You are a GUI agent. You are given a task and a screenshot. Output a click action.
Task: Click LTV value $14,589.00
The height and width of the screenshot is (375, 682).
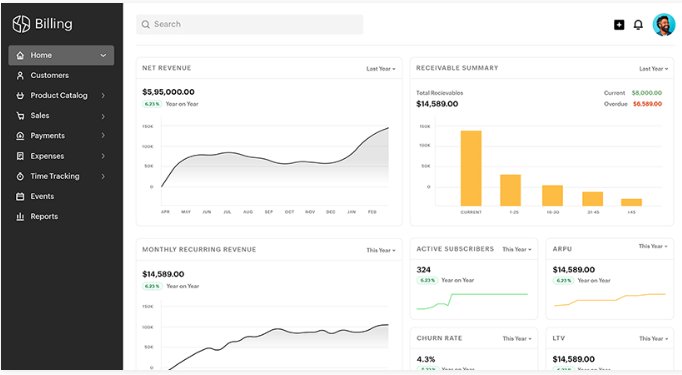[574, 359]
